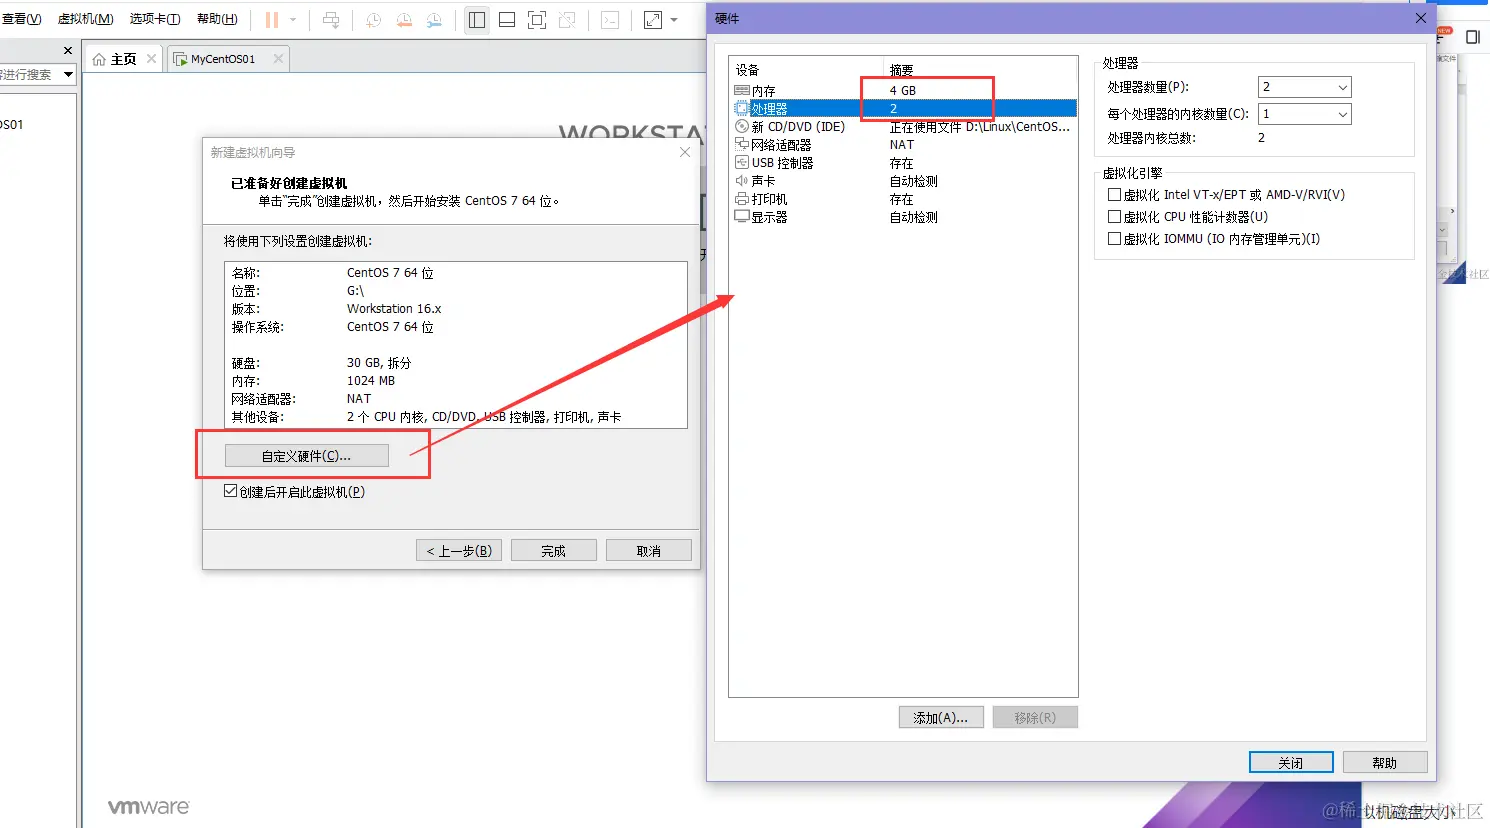The height and width of the screenshot is (828, 1490).
Task: Click the revert to snapshot icon
Action: 404,20
